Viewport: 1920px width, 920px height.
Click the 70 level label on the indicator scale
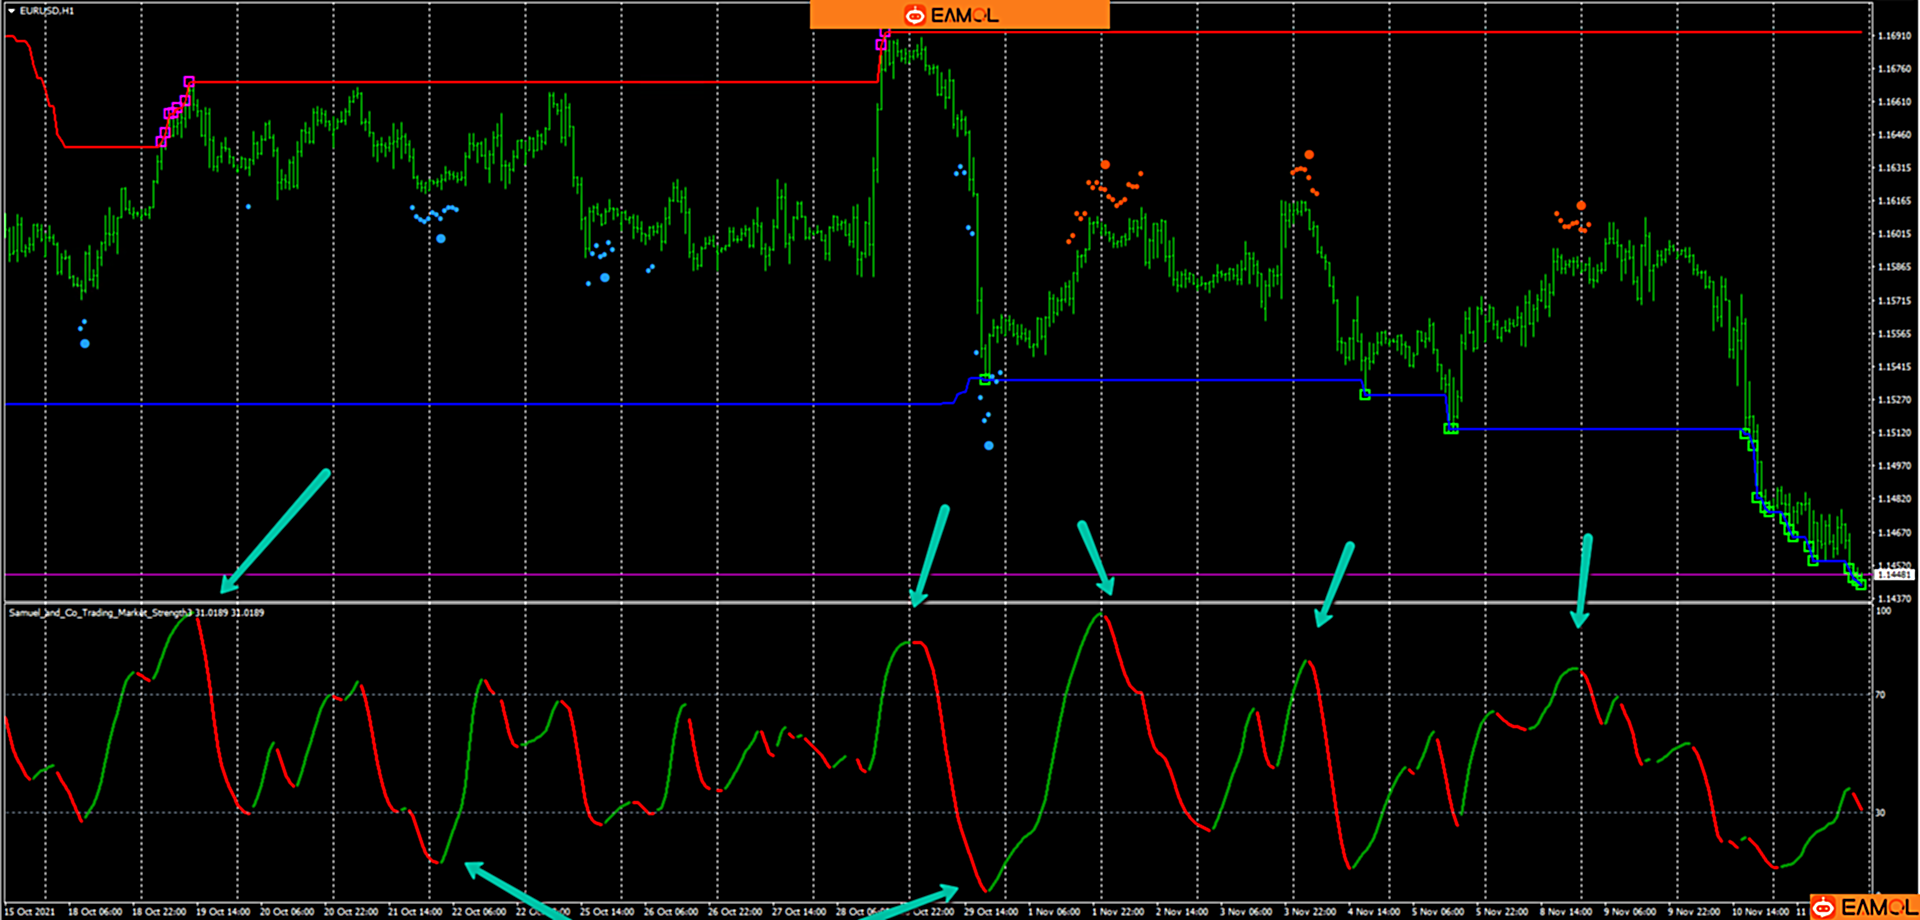[x=1880, y=695]
